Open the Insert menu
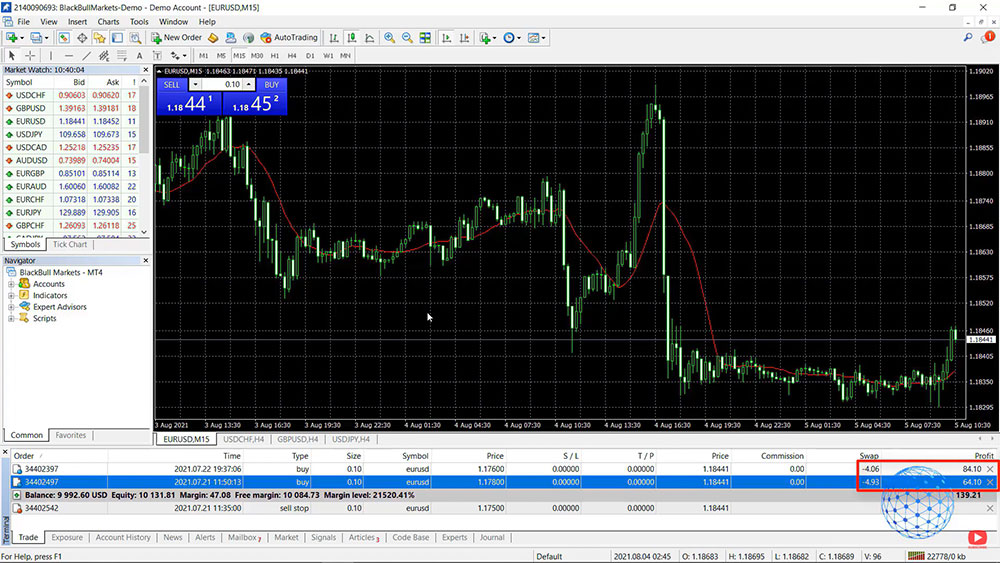This screenshot has height=563, width=1000. 77,22
